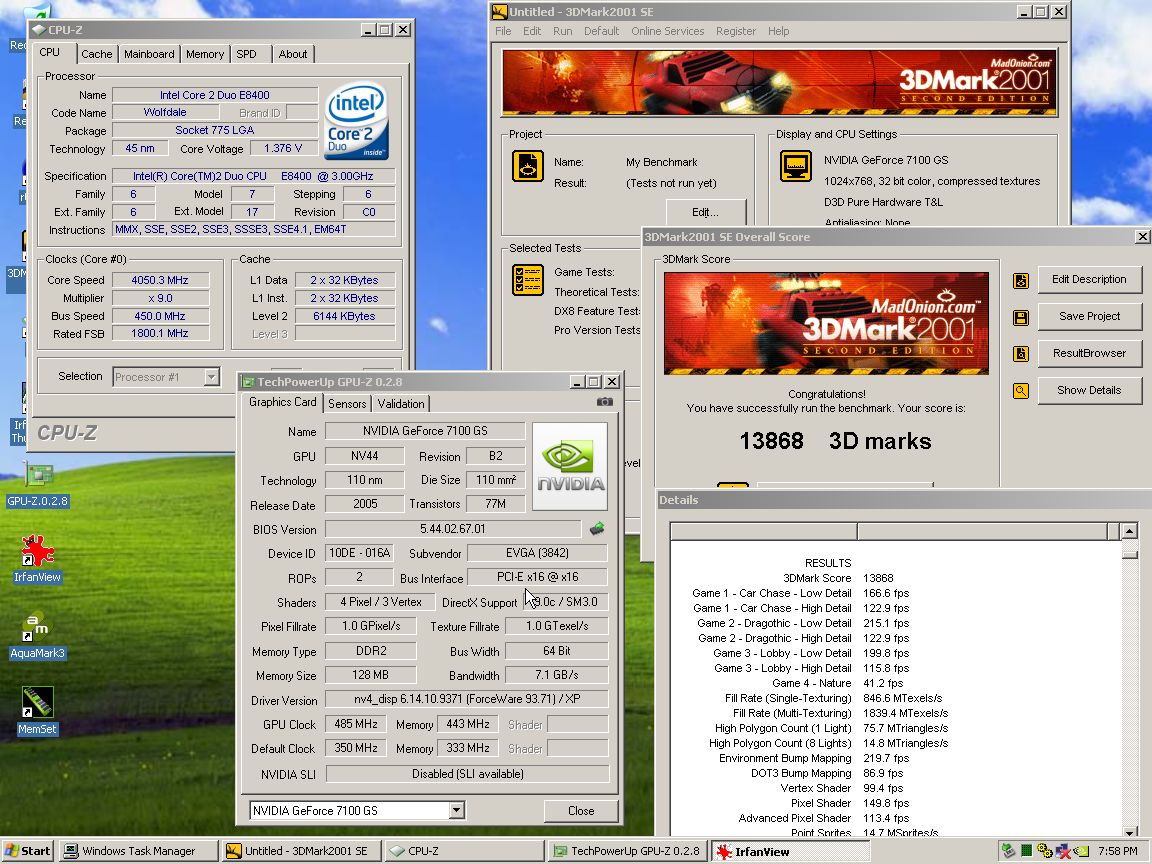Click the Edit Description button

tap(1089, 279)
